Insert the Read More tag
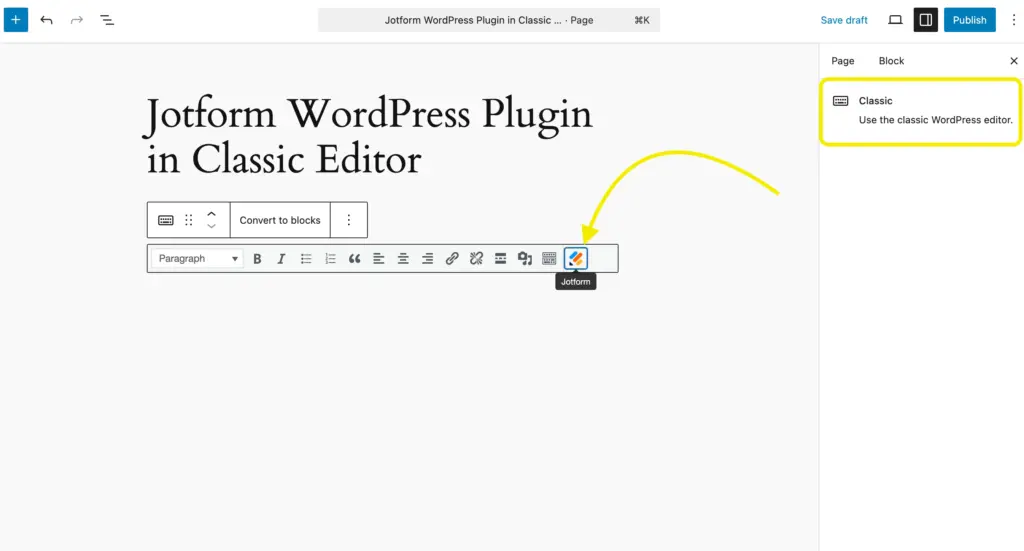This screenshot has width=1024, height=551. pos(500,259)
